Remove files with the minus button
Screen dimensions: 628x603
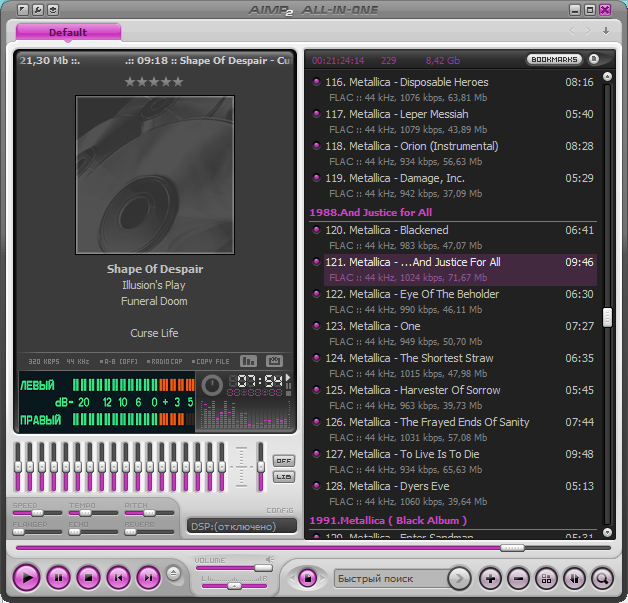pyautogui.click(x=518, y=578)
